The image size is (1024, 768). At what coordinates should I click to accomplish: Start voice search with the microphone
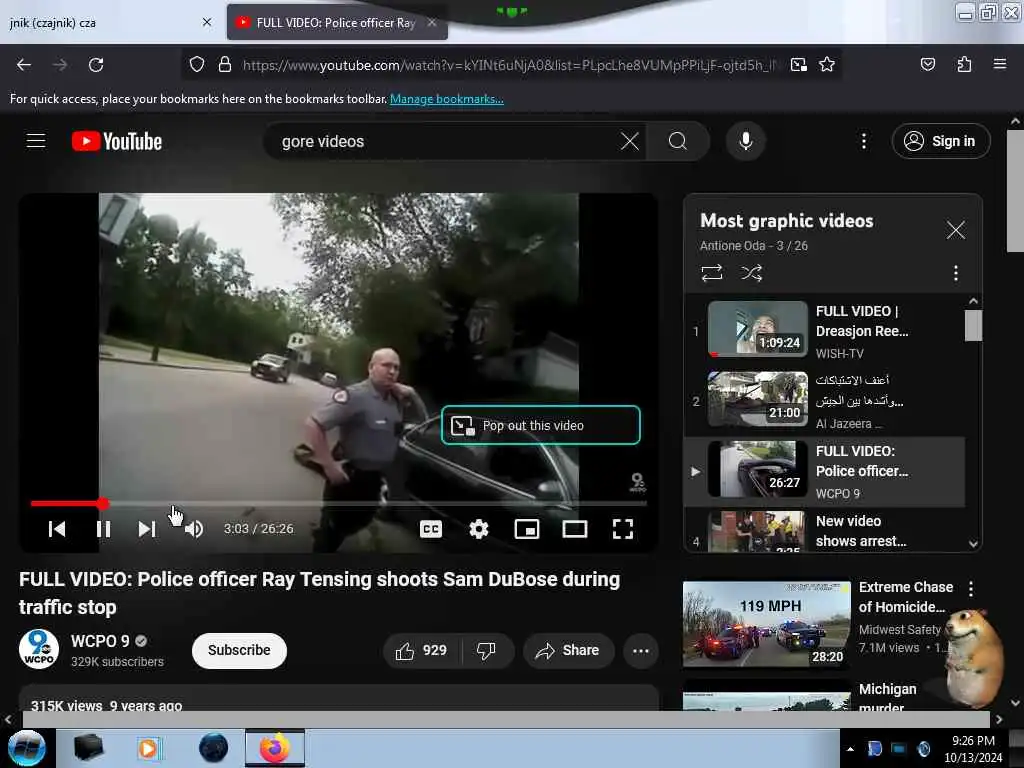[745, 141]
